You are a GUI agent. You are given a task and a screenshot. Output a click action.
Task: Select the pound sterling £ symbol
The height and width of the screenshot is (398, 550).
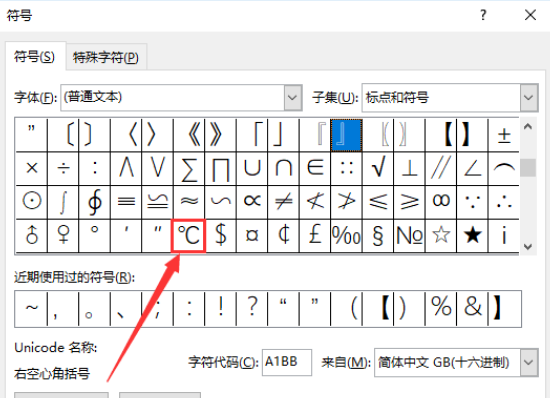(315, 236)
